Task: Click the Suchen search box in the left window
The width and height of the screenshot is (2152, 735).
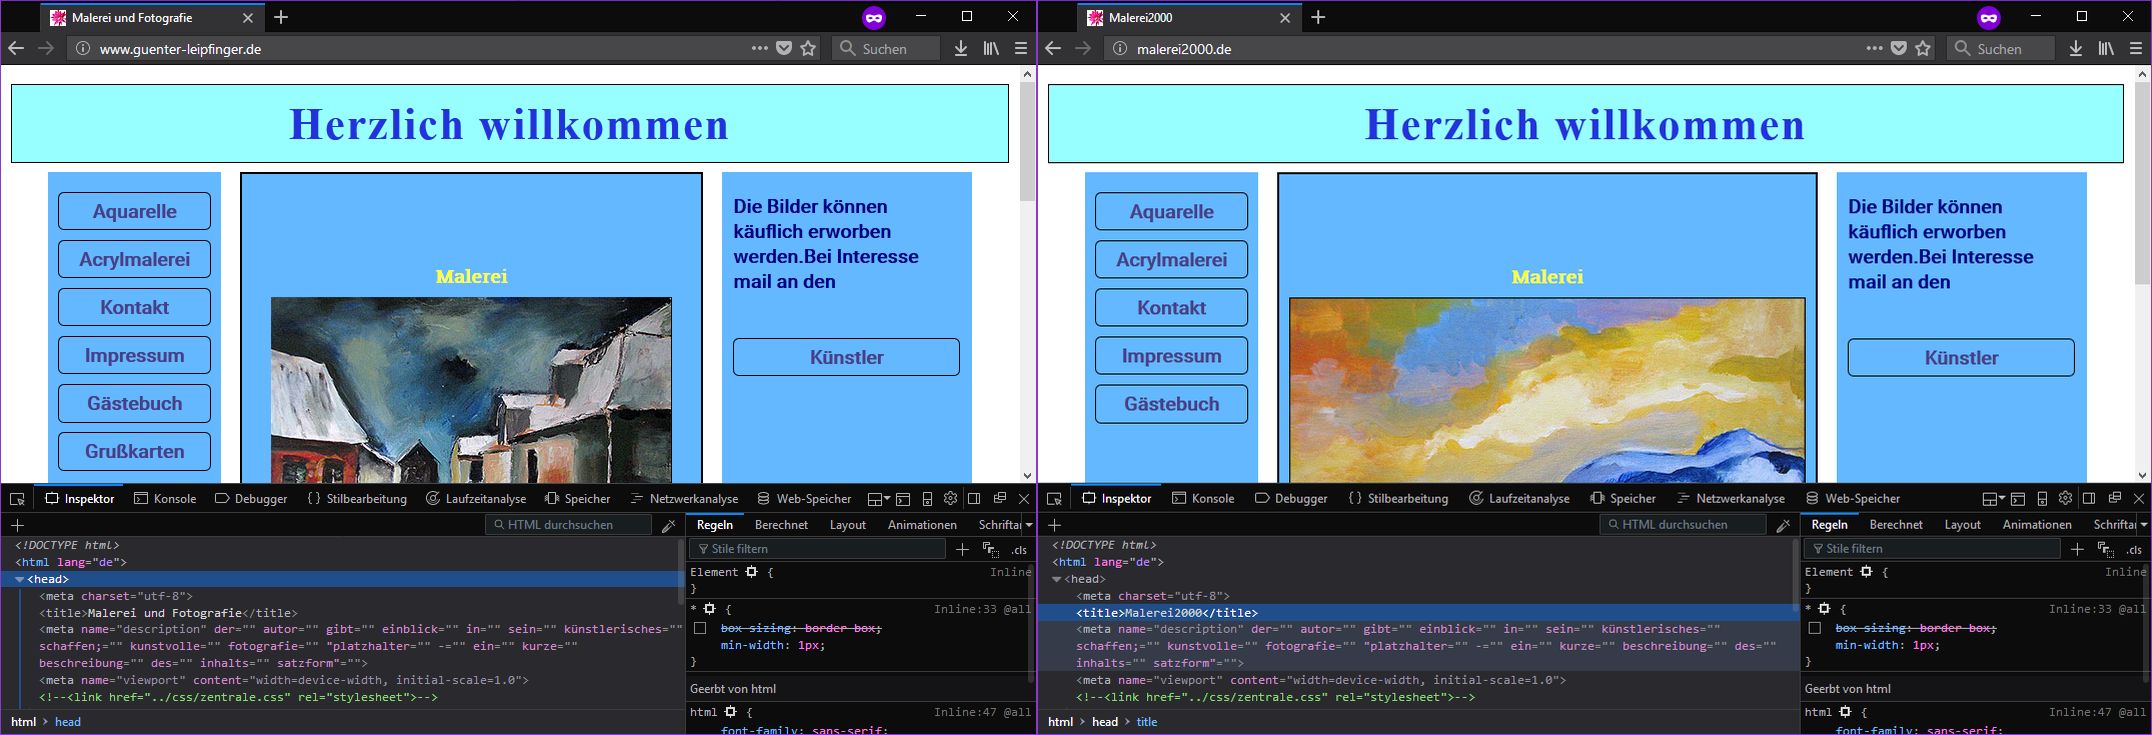Action: (886, 48)
